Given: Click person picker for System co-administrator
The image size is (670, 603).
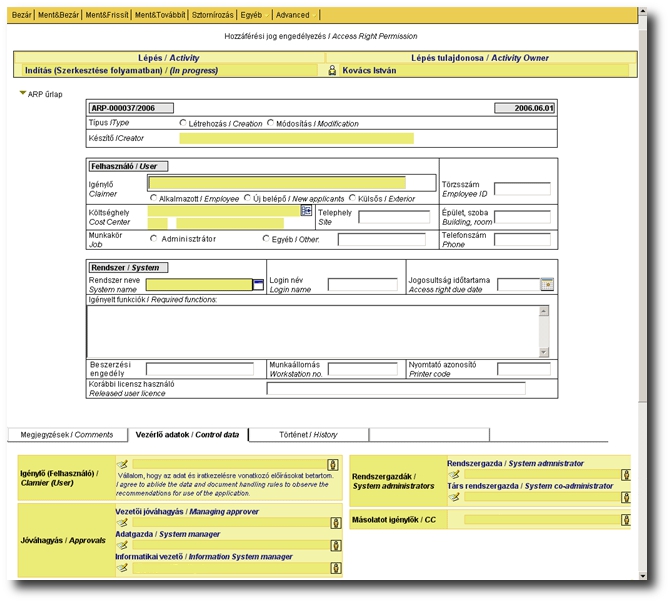Looking at the screenshot, I should pyautogui.click(x=626, y=497).
